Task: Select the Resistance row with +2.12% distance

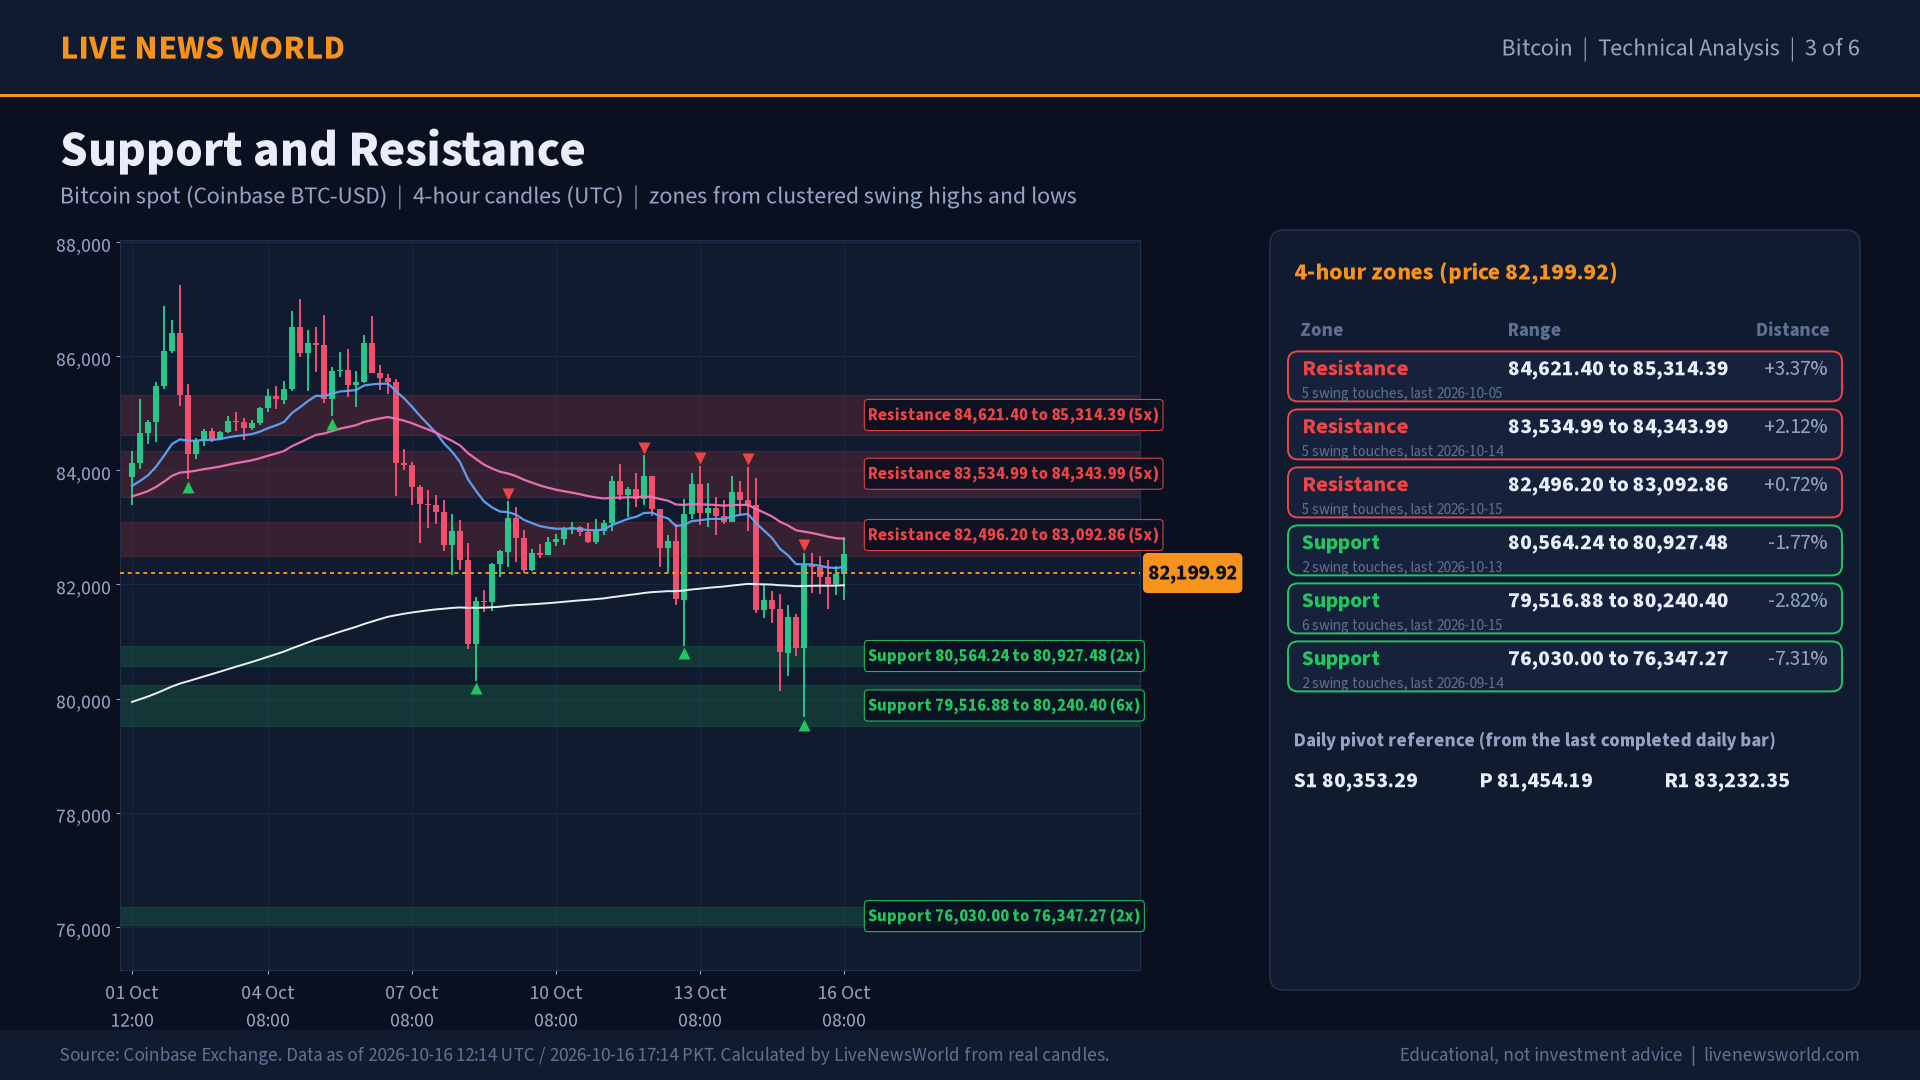Action: (x=1565, y=435)
